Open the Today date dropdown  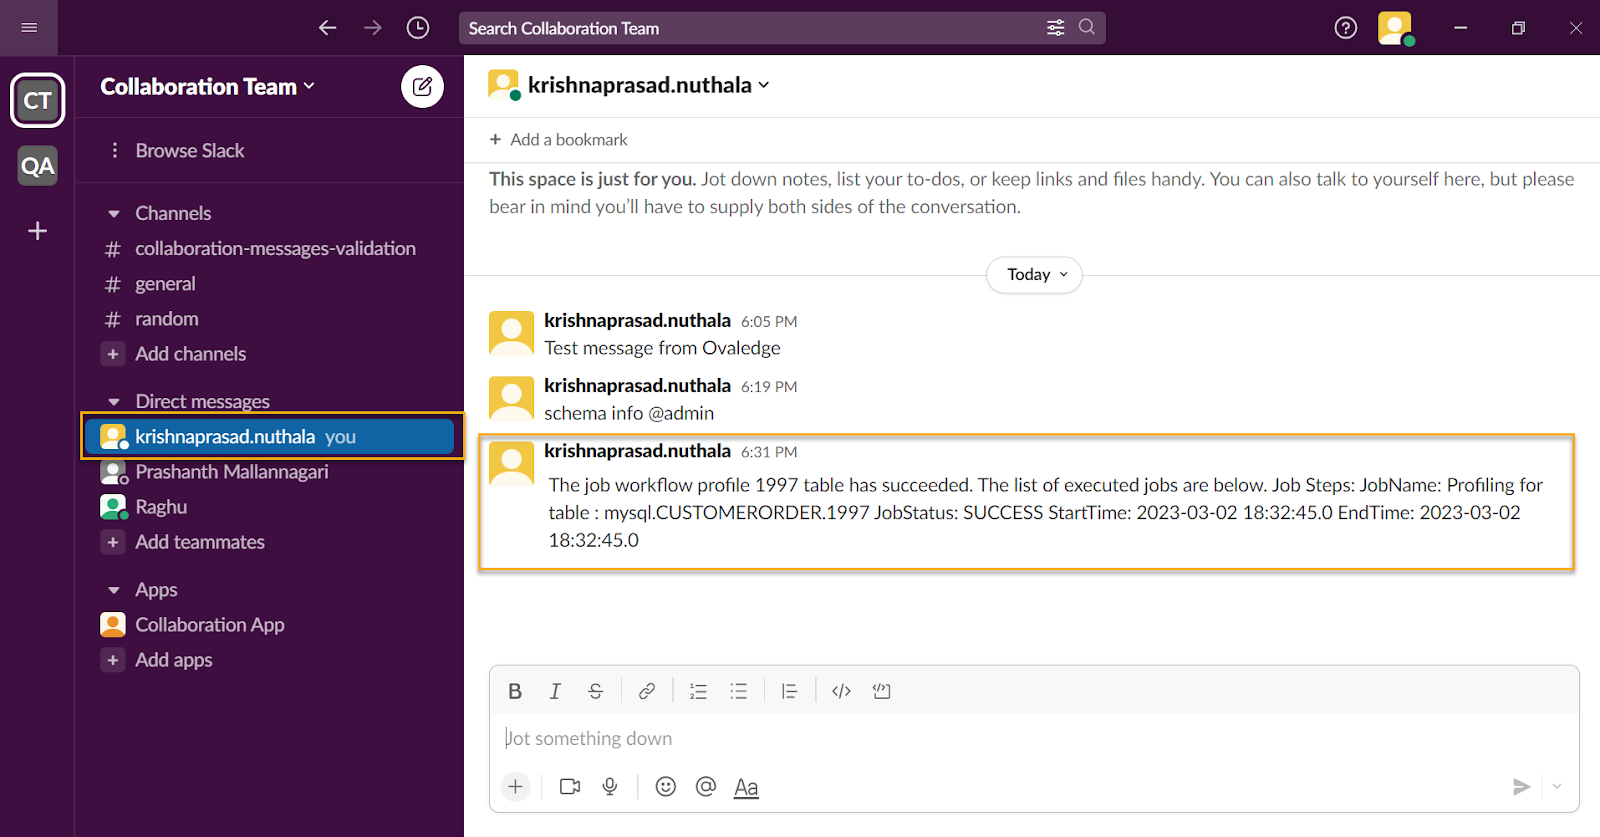tap(1034, 275)
